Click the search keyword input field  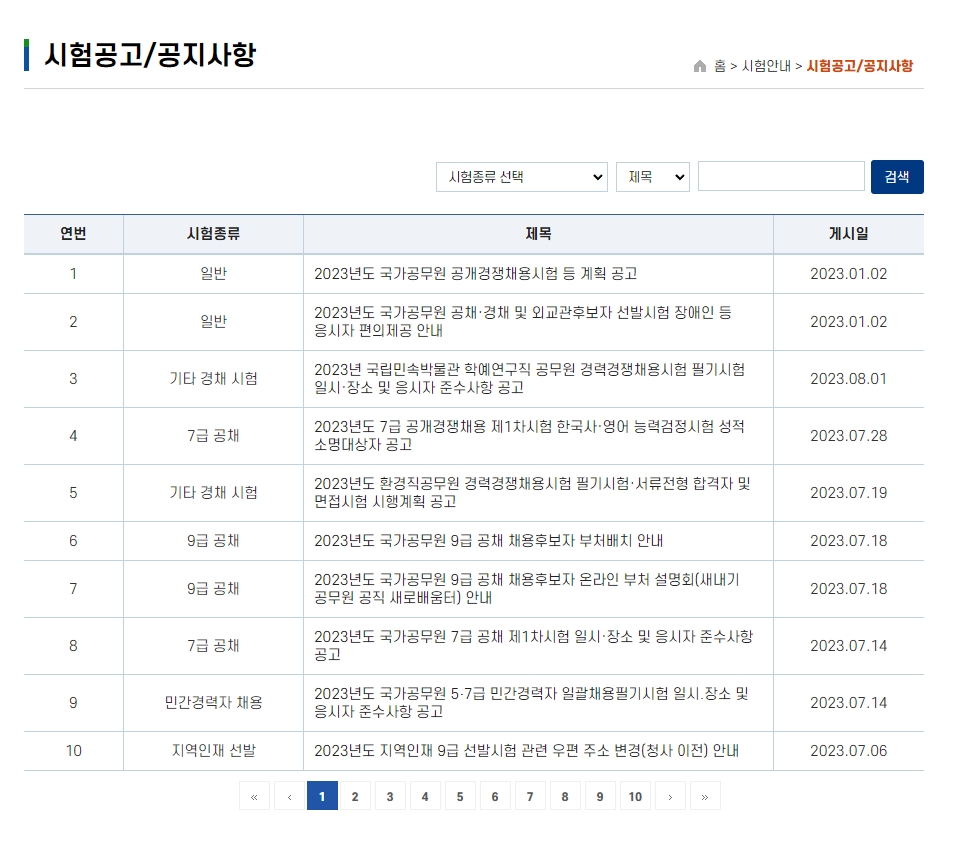point(780,176)
